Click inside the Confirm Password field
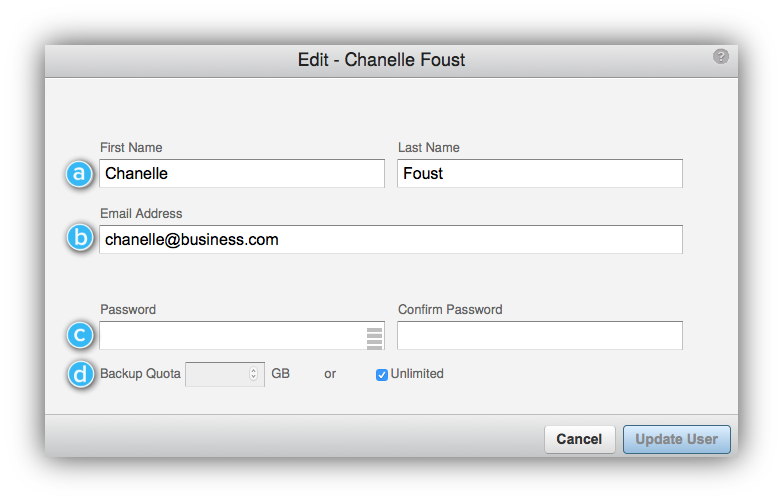 coord(540,335)
